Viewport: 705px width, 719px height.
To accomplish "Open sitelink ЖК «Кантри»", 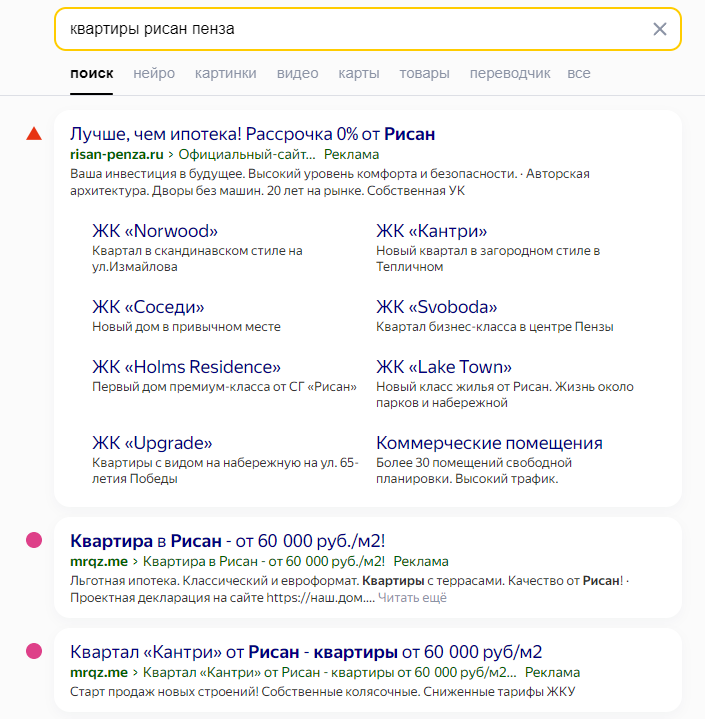I will (431, 231).
